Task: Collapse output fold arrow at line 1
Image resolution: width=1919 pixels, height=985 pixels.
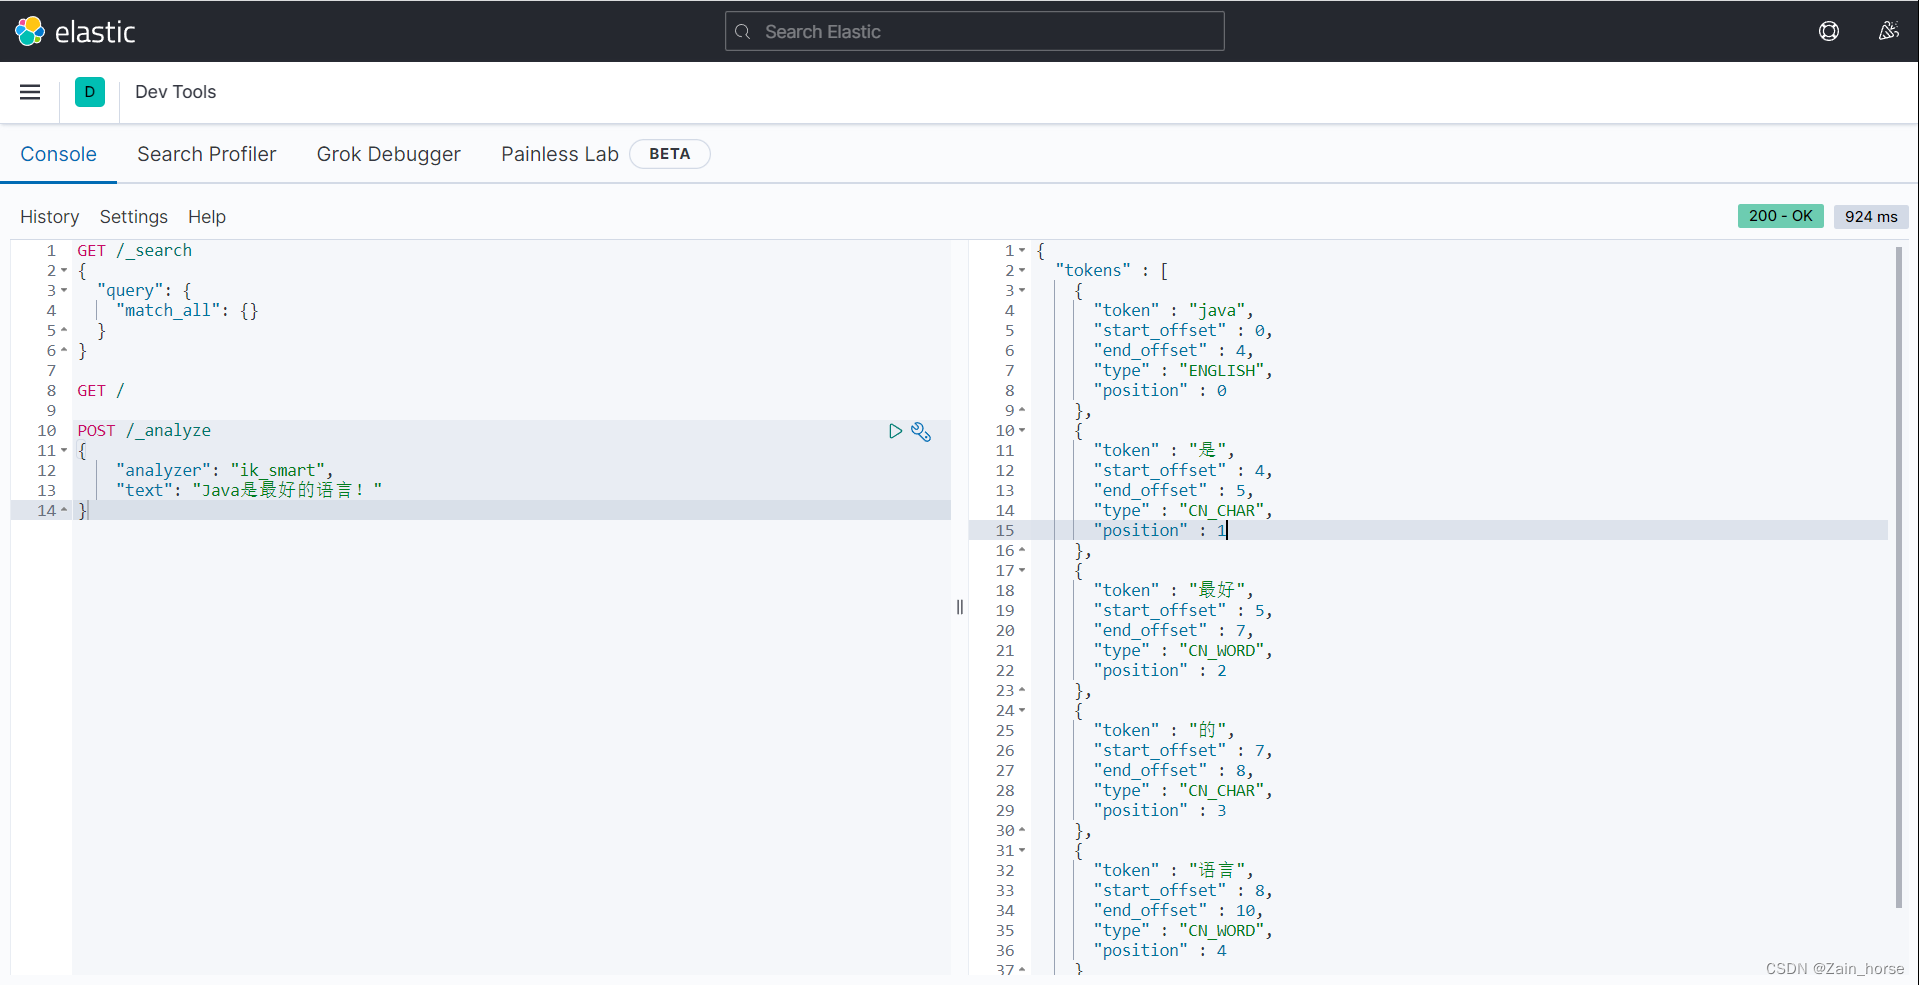Action: [1022, 251]
